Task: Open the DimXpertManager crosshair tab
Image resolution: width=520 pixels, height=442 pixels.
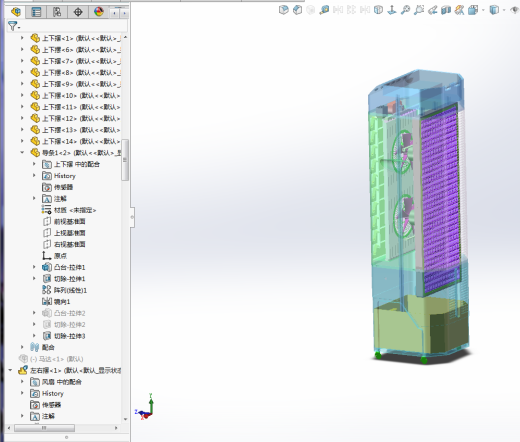Action: [x=78, y=12]
